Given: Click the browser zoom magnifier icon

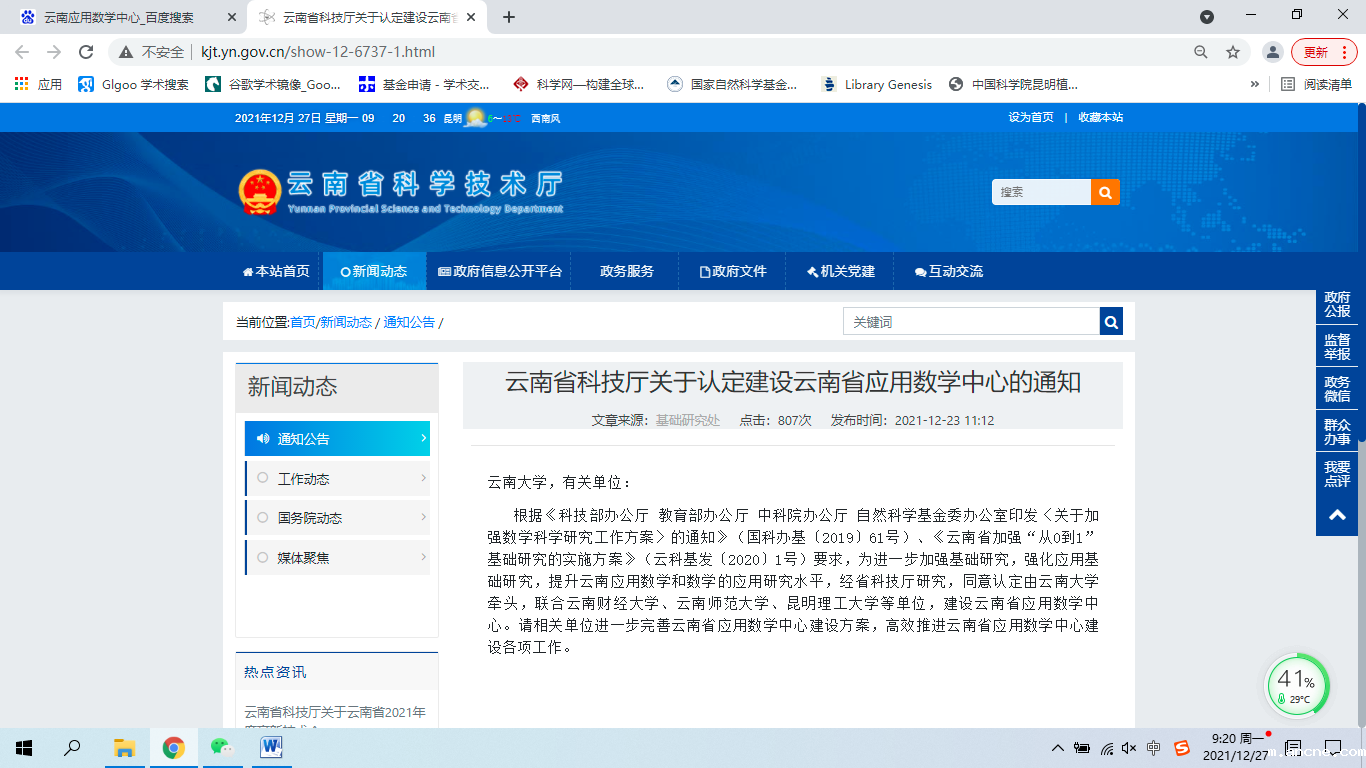Looking at the screenshot, I should click(1201, 52).
